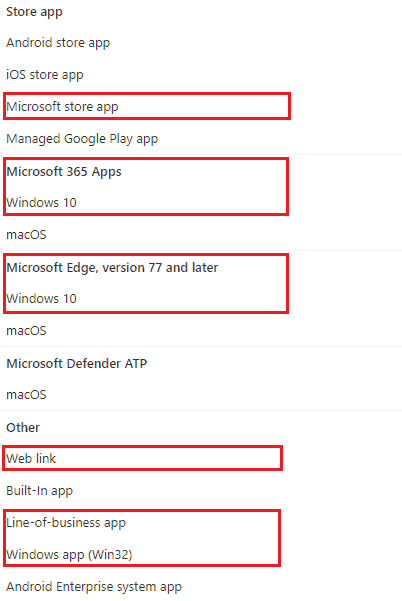The width and height of the screenshot is (402, 601).
Task: Choose the Web link app type
Action: coord(31,458)
